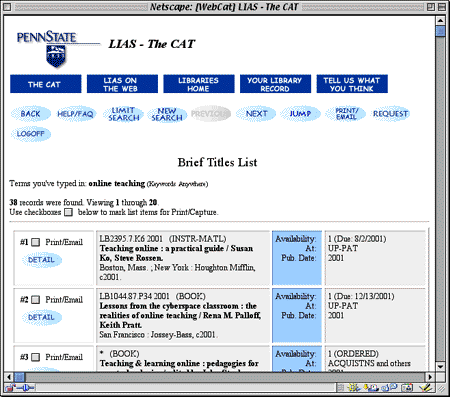The image size is (450, 397).
Task: Click LOGOFF
Action: 31,134
